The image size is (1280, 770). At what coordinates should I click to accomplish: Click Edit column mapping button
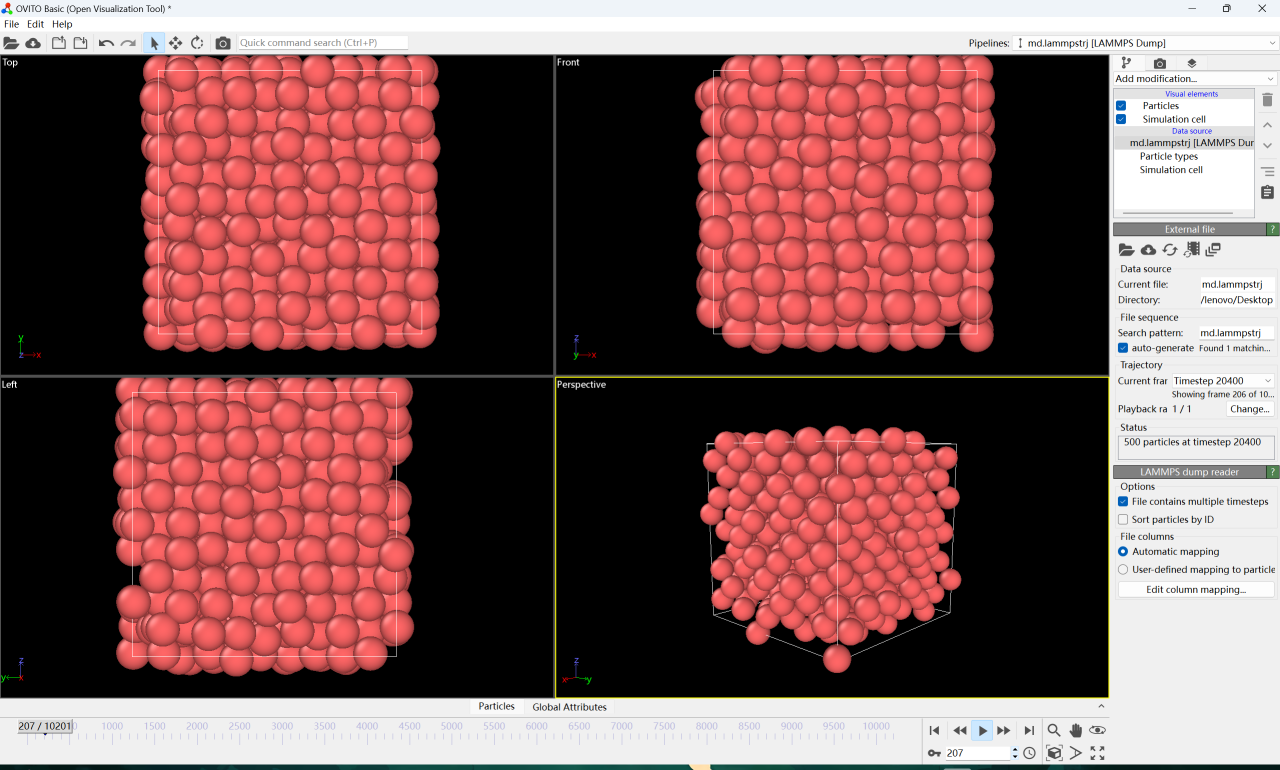click(x=1196, y=590)
